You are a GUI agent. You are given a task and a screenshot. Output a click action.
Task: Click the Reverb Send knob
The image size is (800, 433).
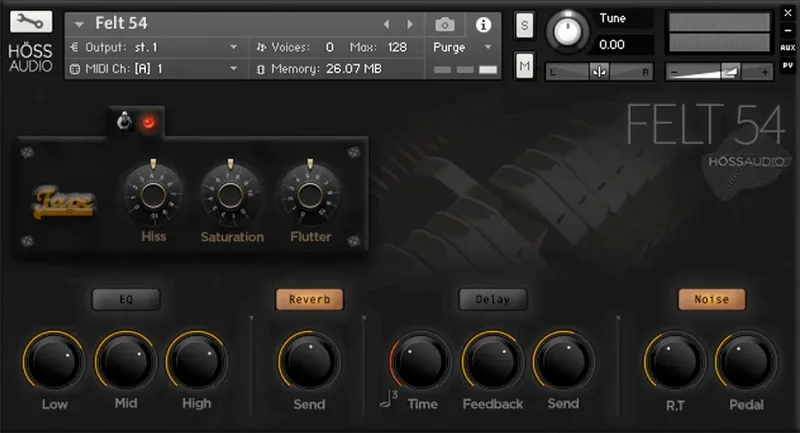click(309, 361)
